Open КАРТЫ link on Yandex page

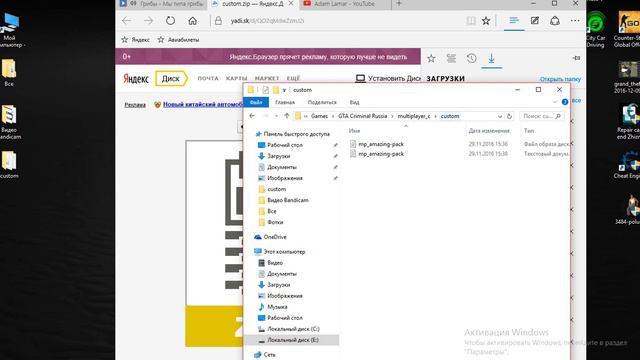tap(236, 78)
